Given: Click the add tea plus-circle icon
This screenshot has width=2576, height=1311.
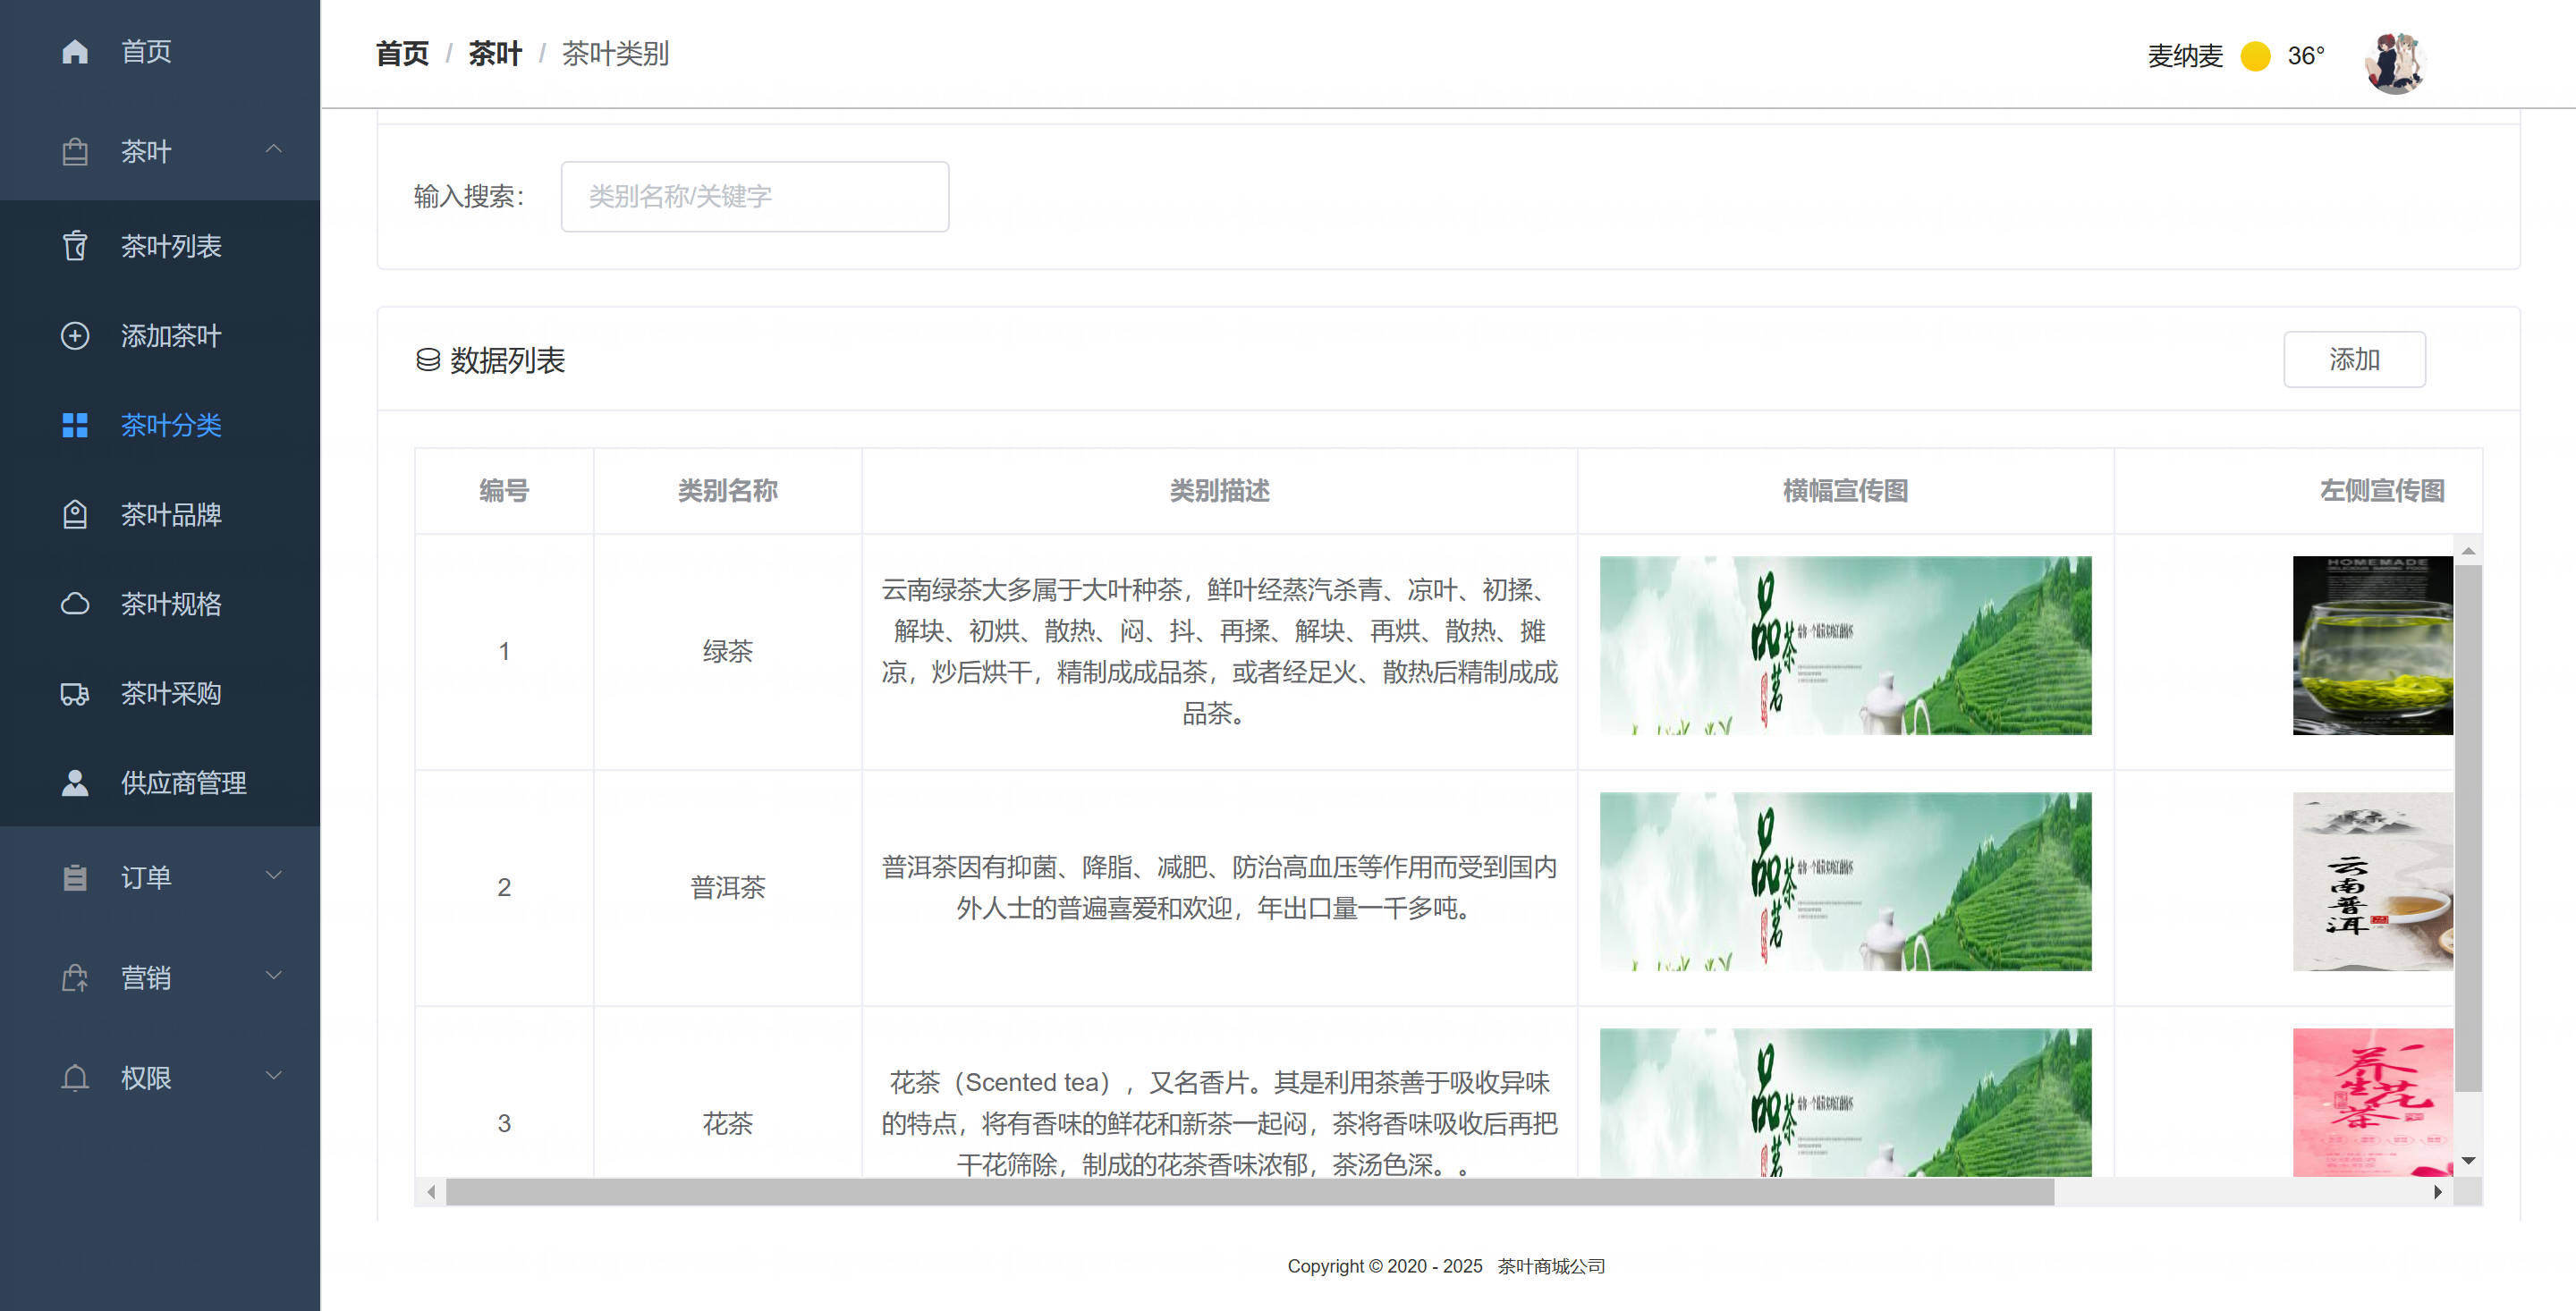Looking at the screenshot, I should (x=75, y=336).
